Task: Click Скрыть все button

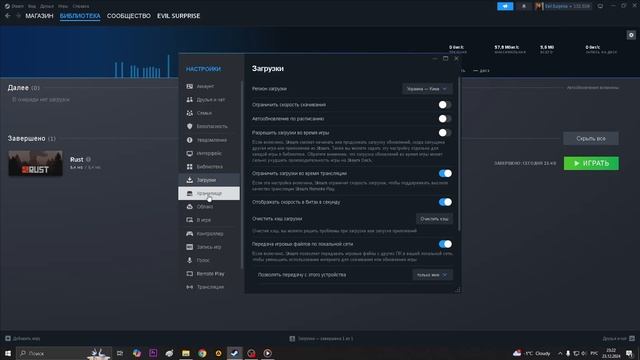Action: click(591, 138)
